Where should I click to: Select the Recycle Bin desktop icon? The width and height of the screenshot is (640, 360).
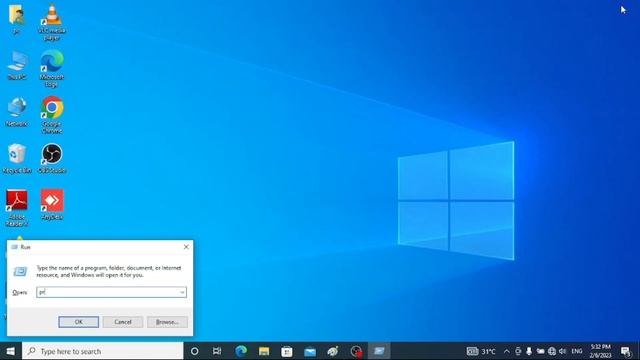click(17, 158)
